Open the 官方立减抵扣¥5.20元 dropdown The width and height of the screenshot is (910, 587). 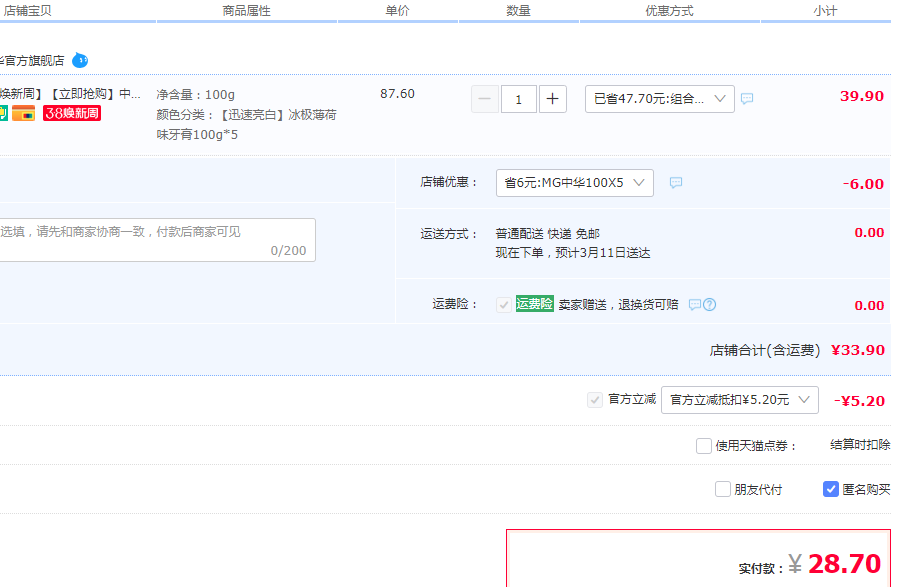click(740, 400)
